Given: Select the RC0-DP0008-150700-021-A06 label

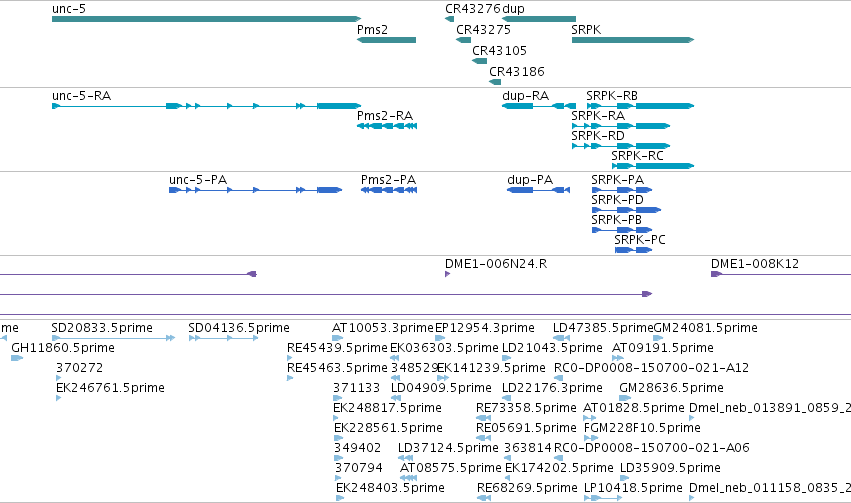Looking at the screenshot, I should 652,448.
